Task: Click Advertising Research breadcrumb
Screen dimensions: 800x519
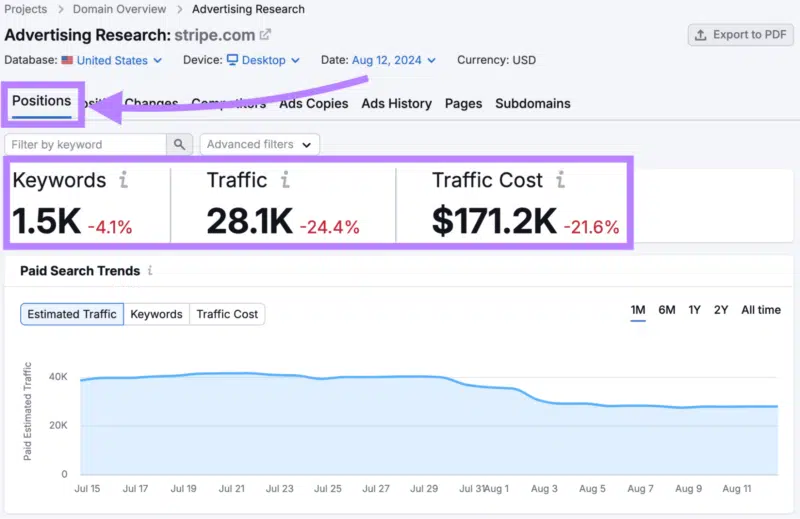Action: tap(248, 9)
